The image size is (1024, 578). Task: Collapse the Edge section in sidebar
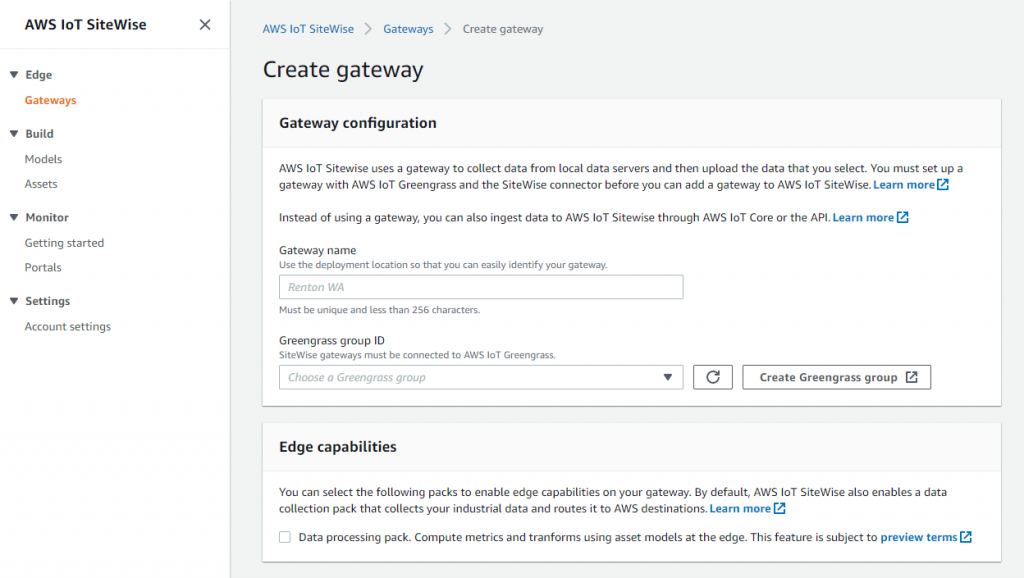[14, 74]
